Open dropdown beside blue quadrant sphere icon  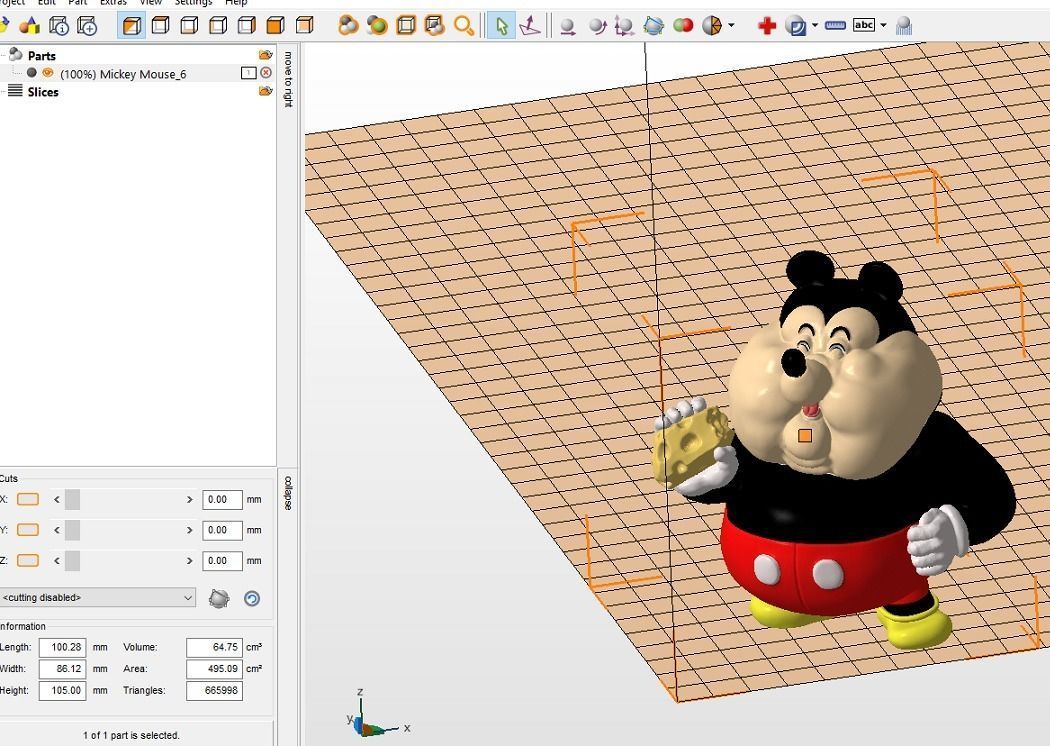point(814,25)
